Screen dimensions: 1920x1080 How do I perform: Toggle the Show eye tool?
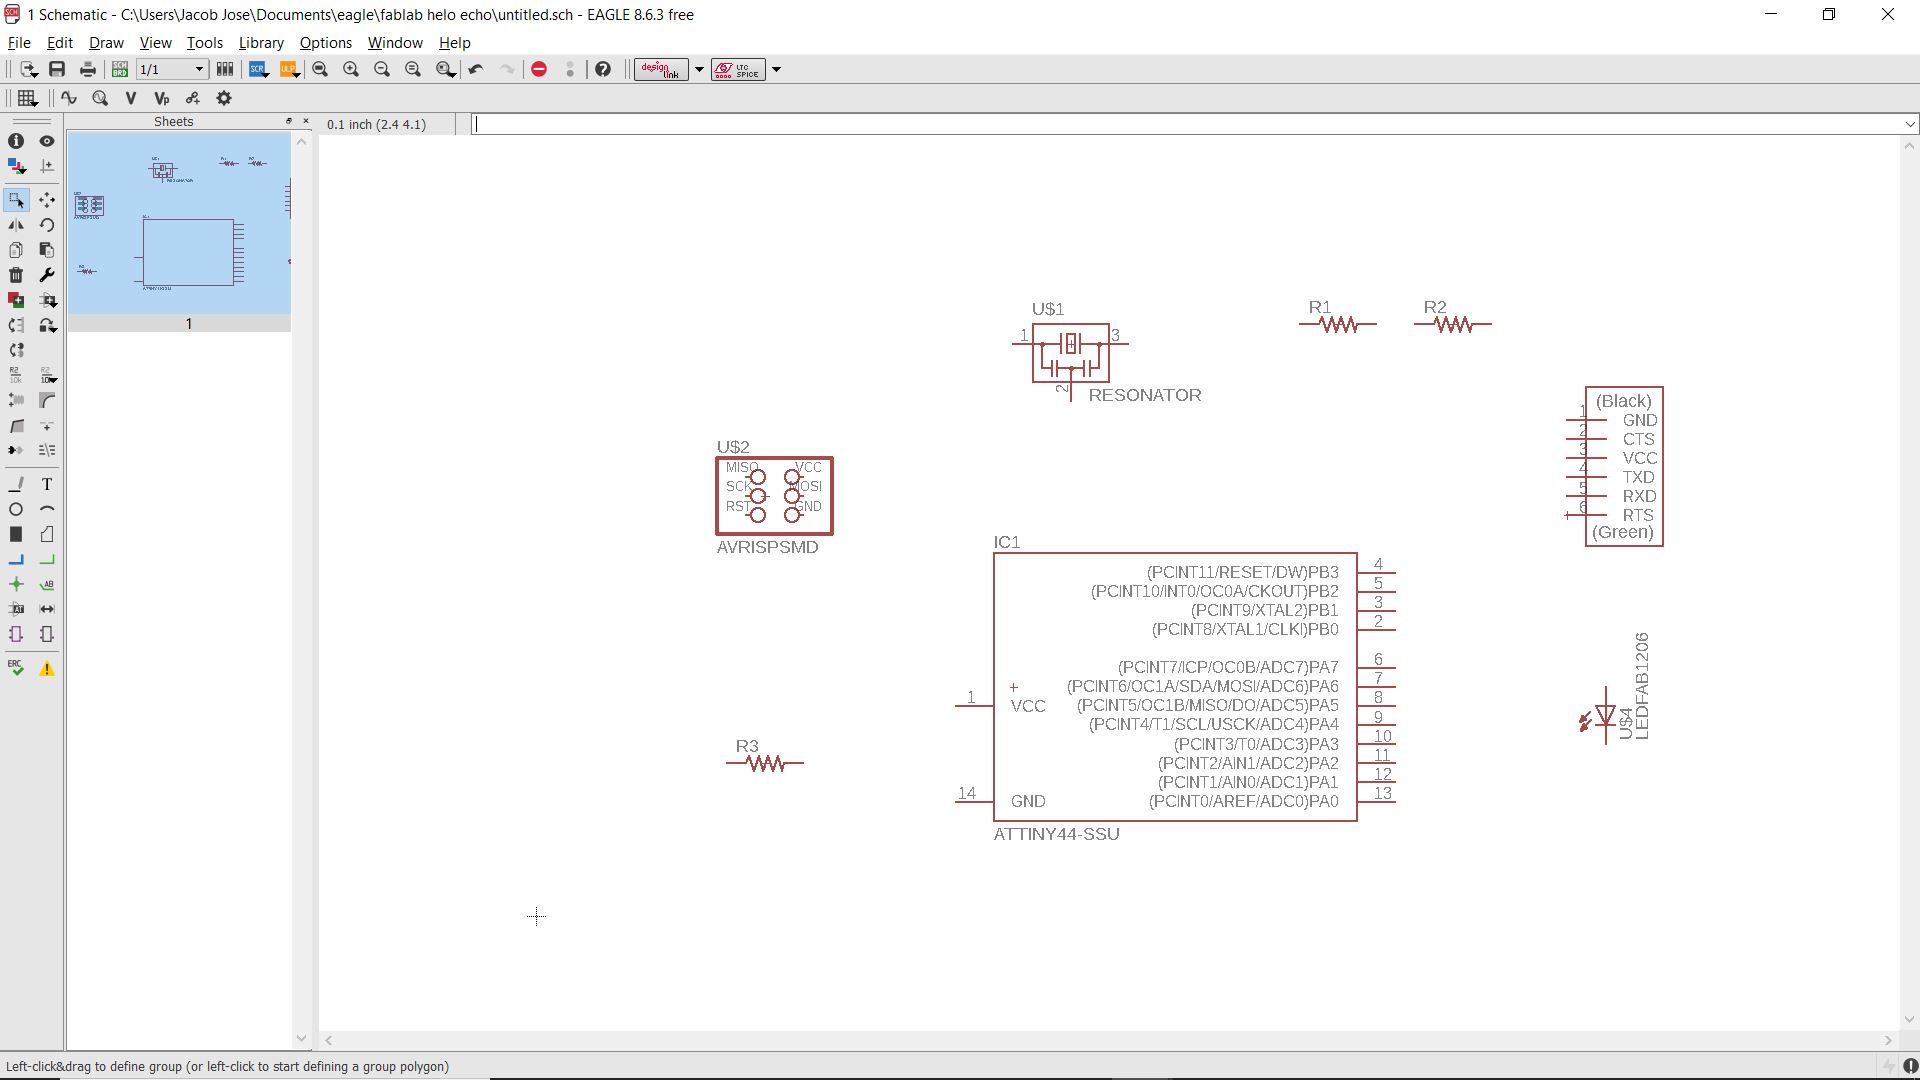click(x=47, y=141)
